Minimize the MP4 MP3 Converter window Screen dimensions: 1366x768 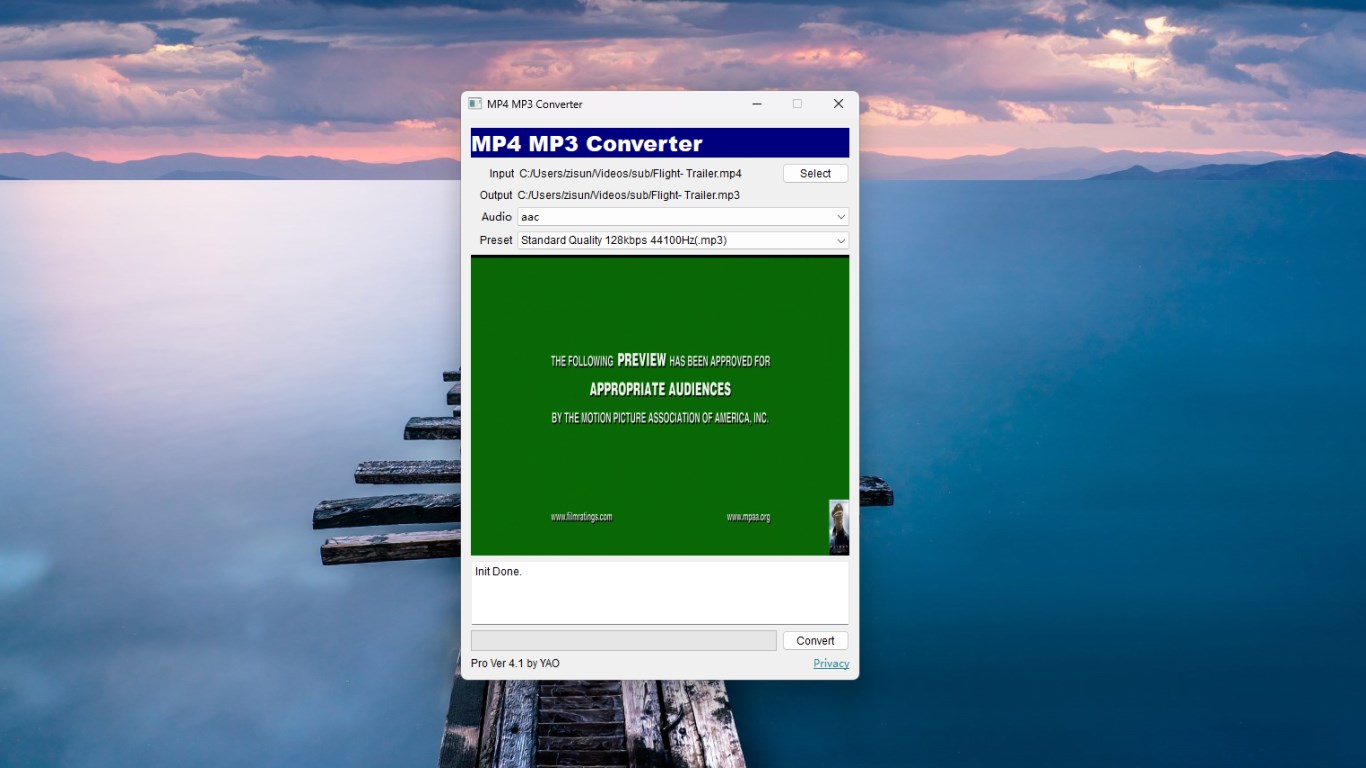[757, 104]
